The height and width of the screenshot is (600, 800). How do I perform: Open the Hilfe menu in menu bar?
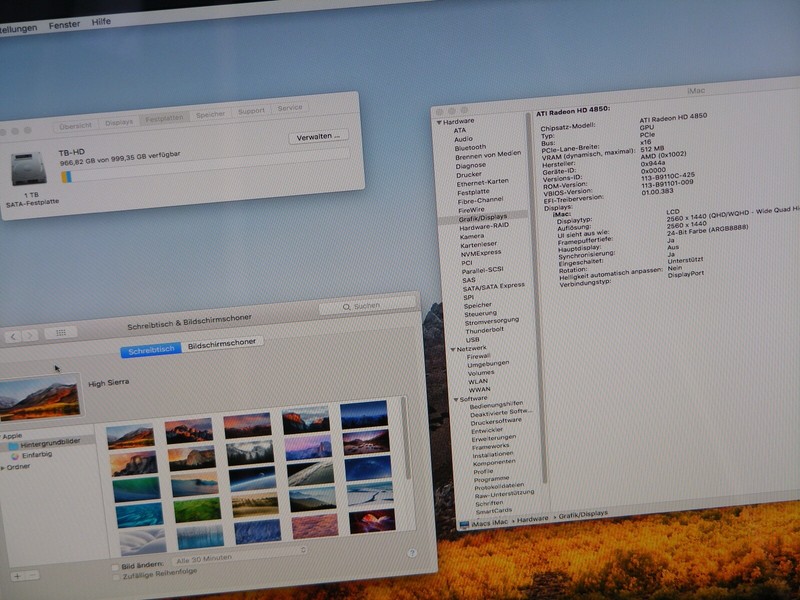pyautogui.click(x=101, y=21)
